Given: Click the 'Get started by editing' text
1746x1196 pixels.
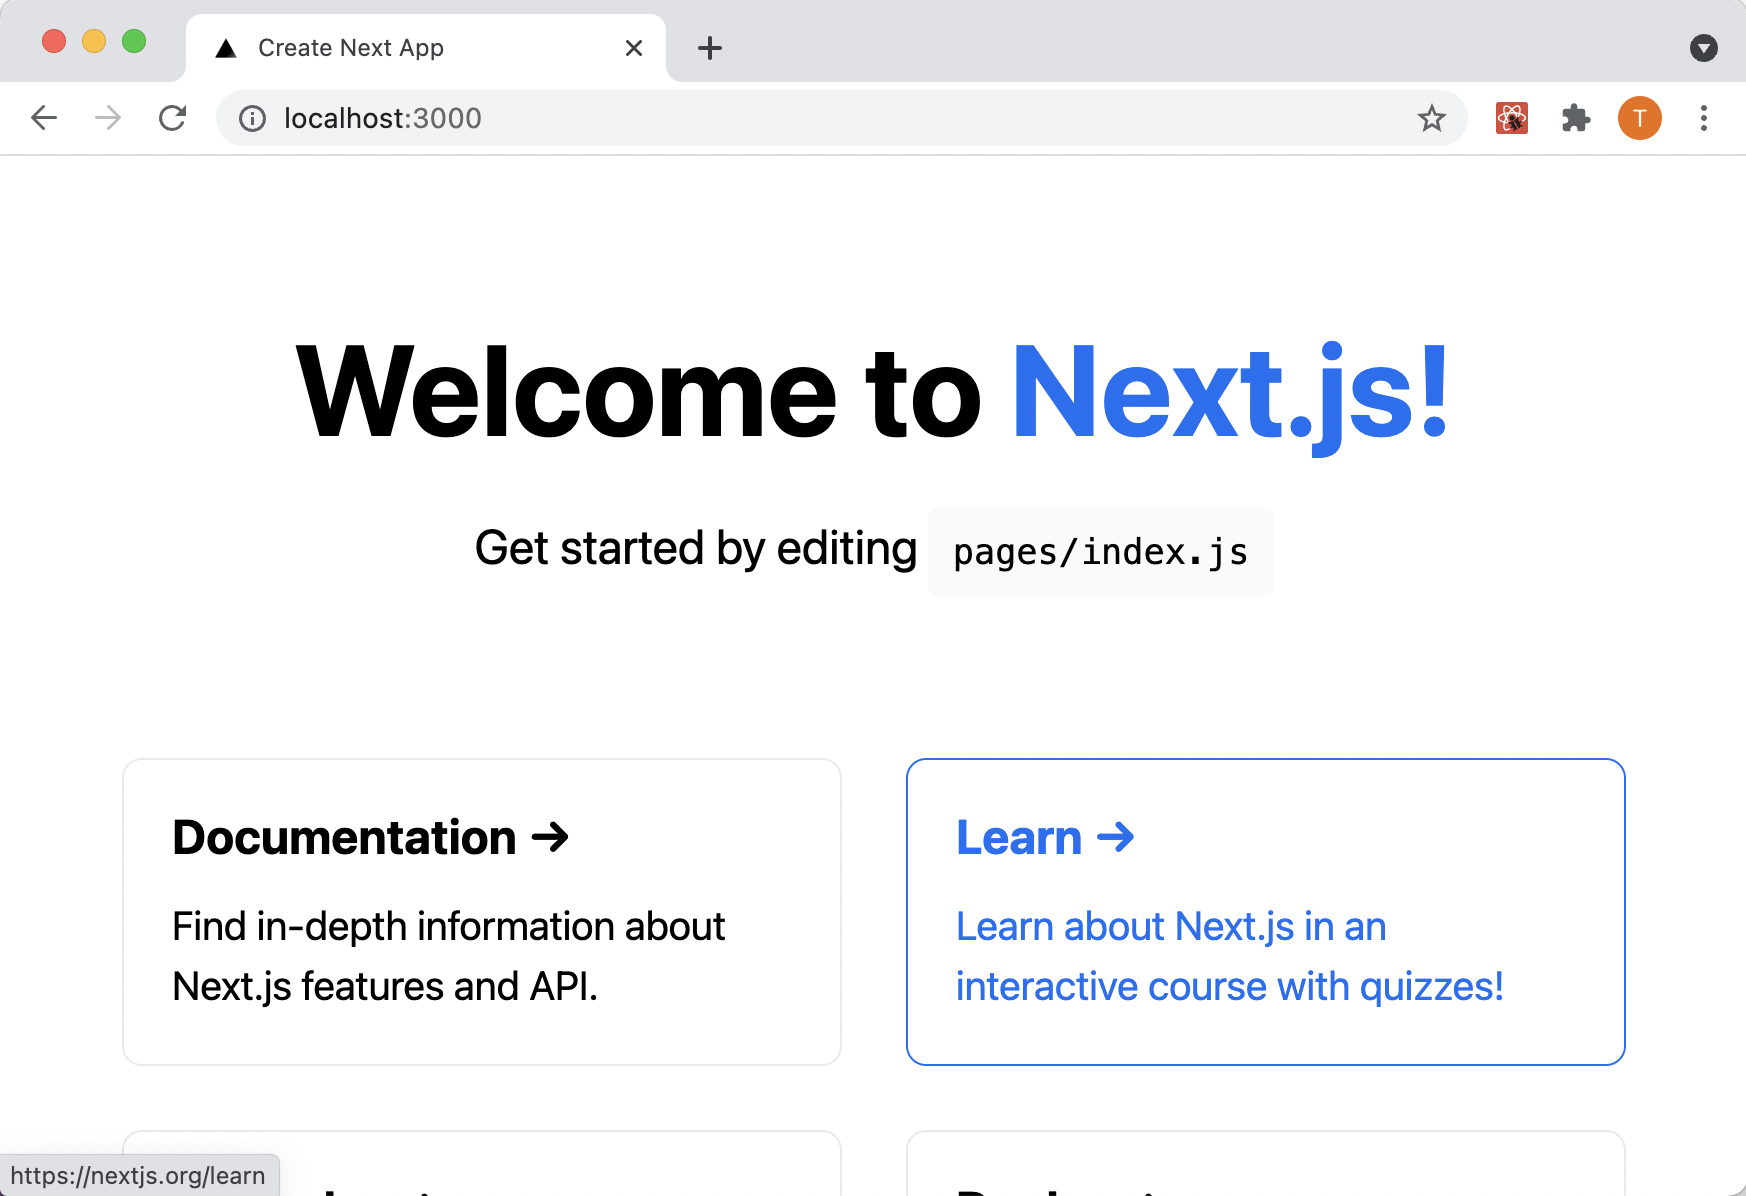Looking at the screenshot, I should coord(696,548).
